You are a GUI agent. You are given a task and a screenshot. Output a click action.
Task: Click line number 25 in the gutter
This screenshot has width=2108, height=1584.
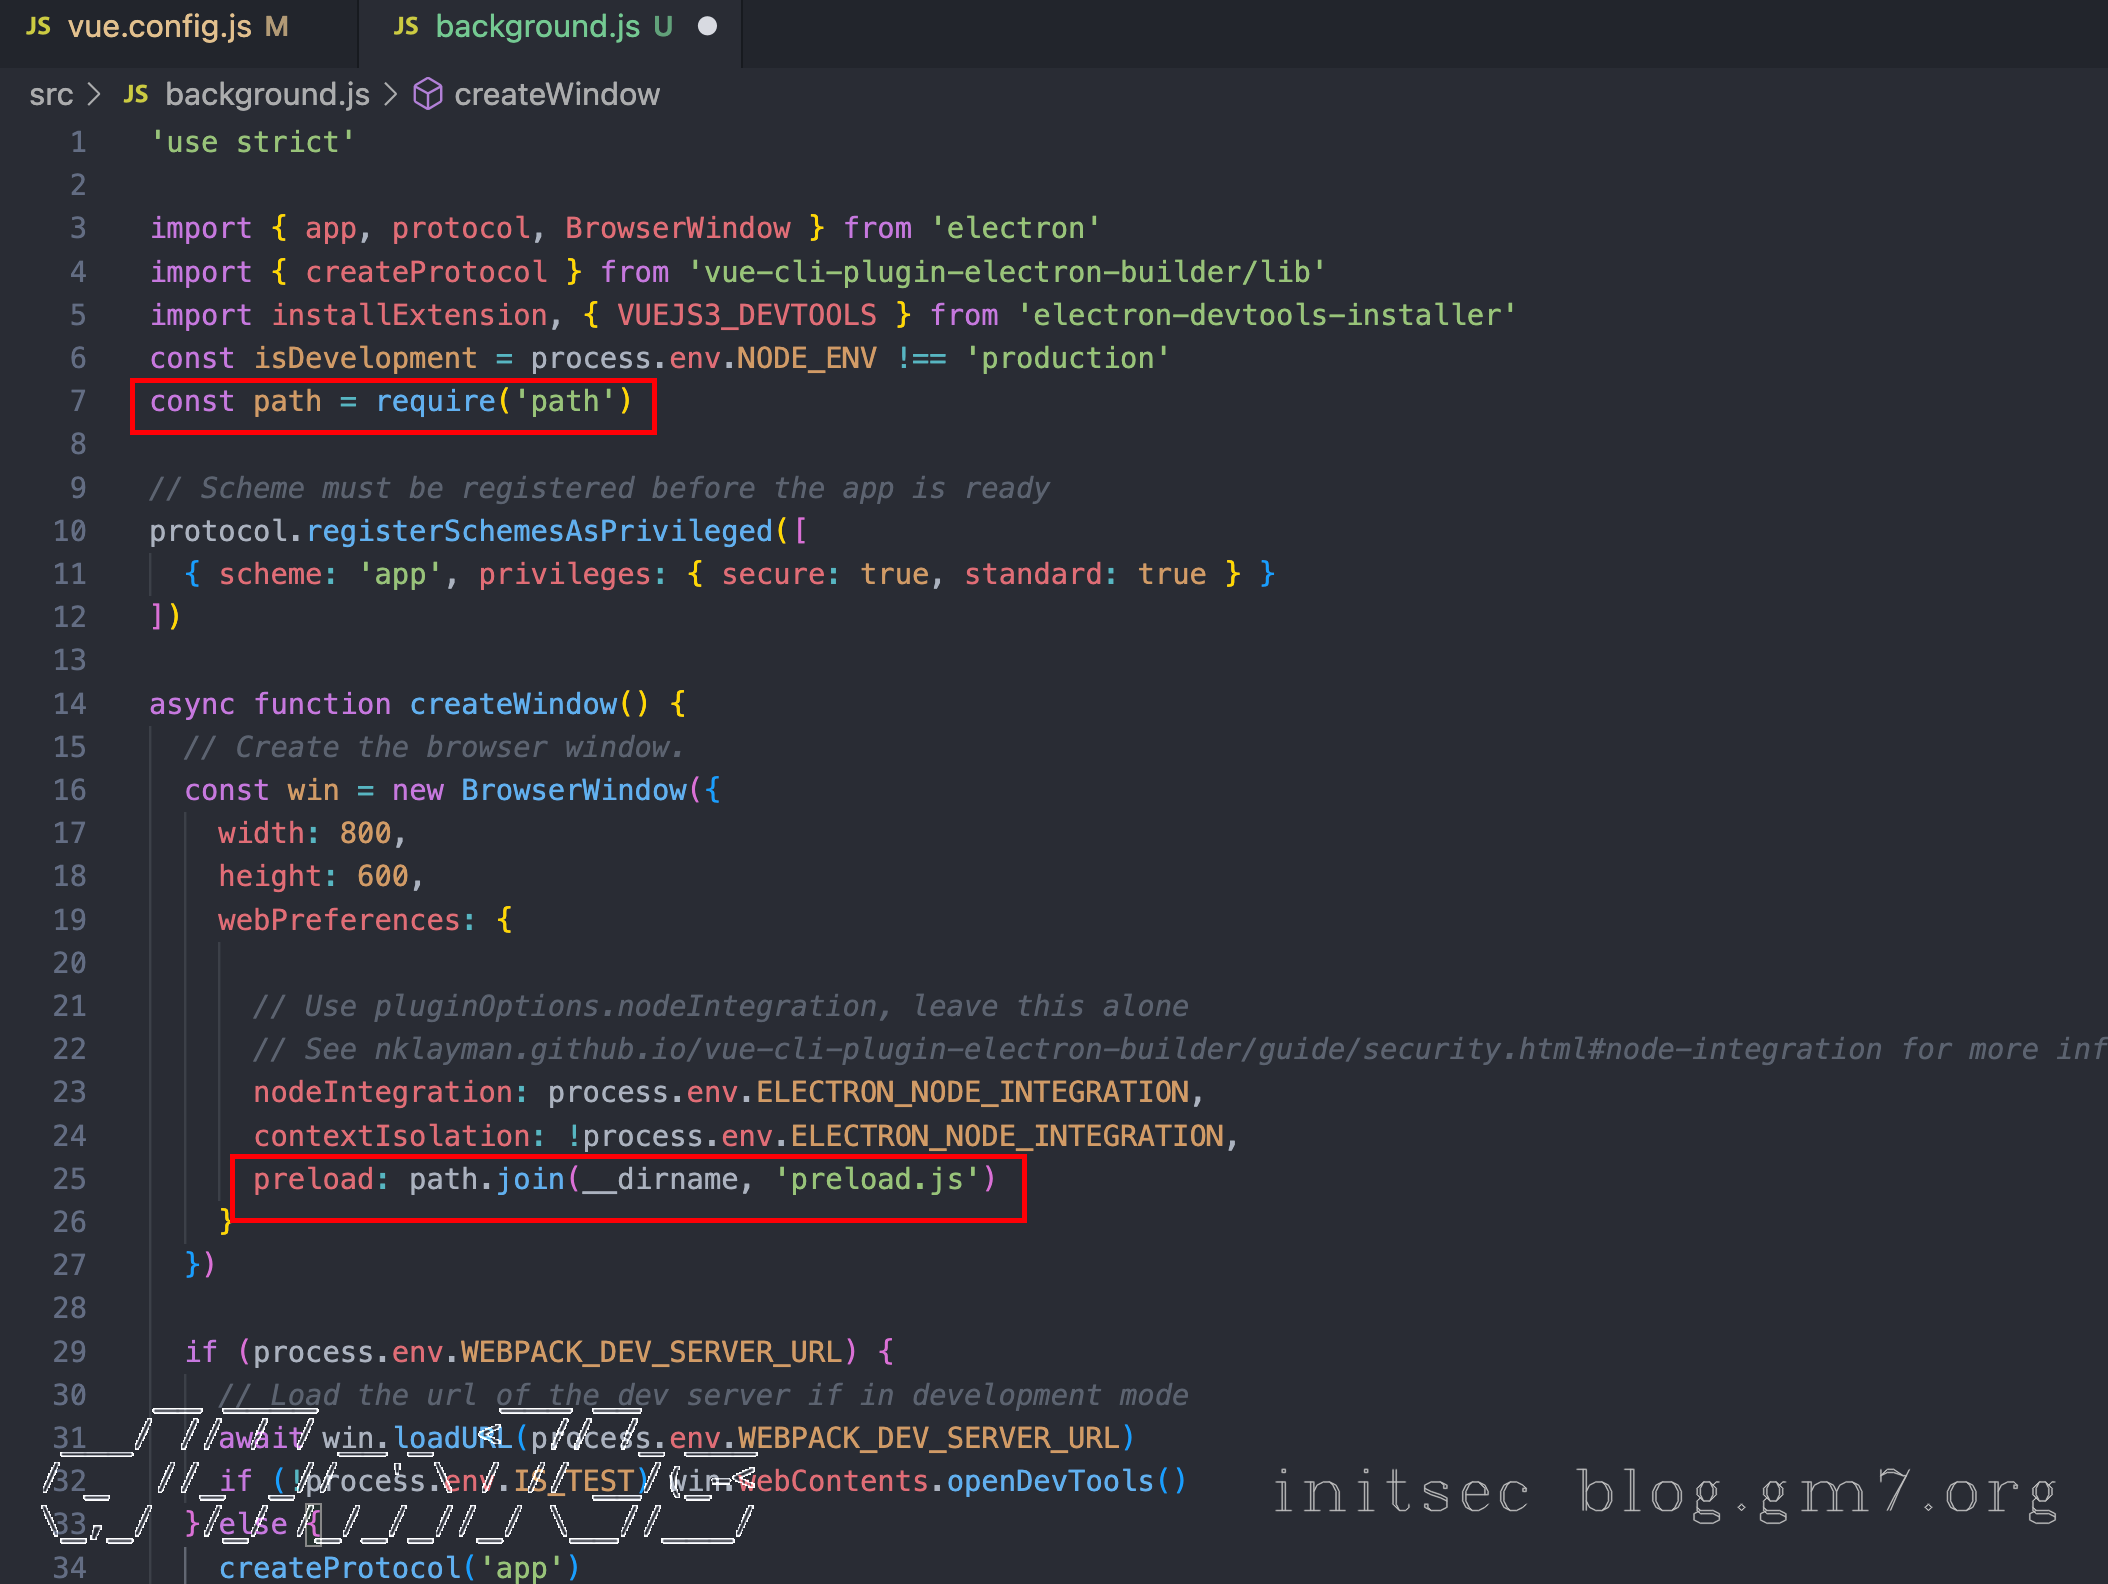(70, 1179)
